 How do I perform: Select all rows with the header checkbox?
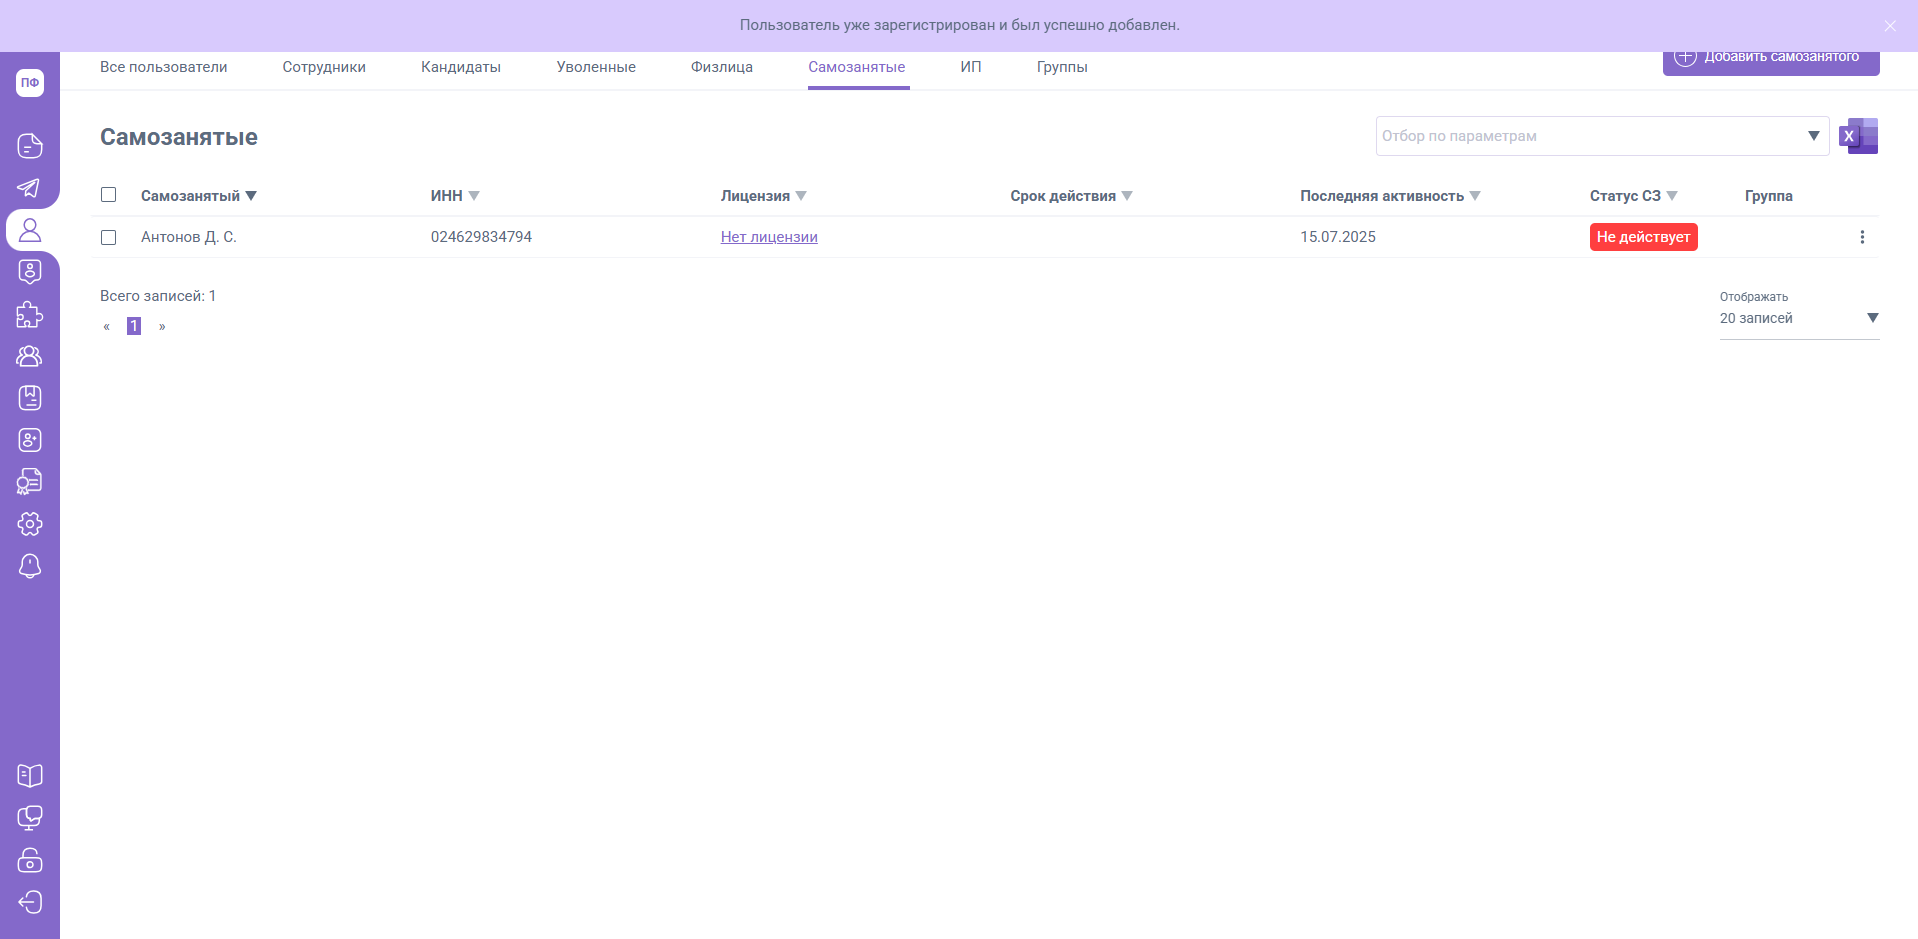pos(109,195)
